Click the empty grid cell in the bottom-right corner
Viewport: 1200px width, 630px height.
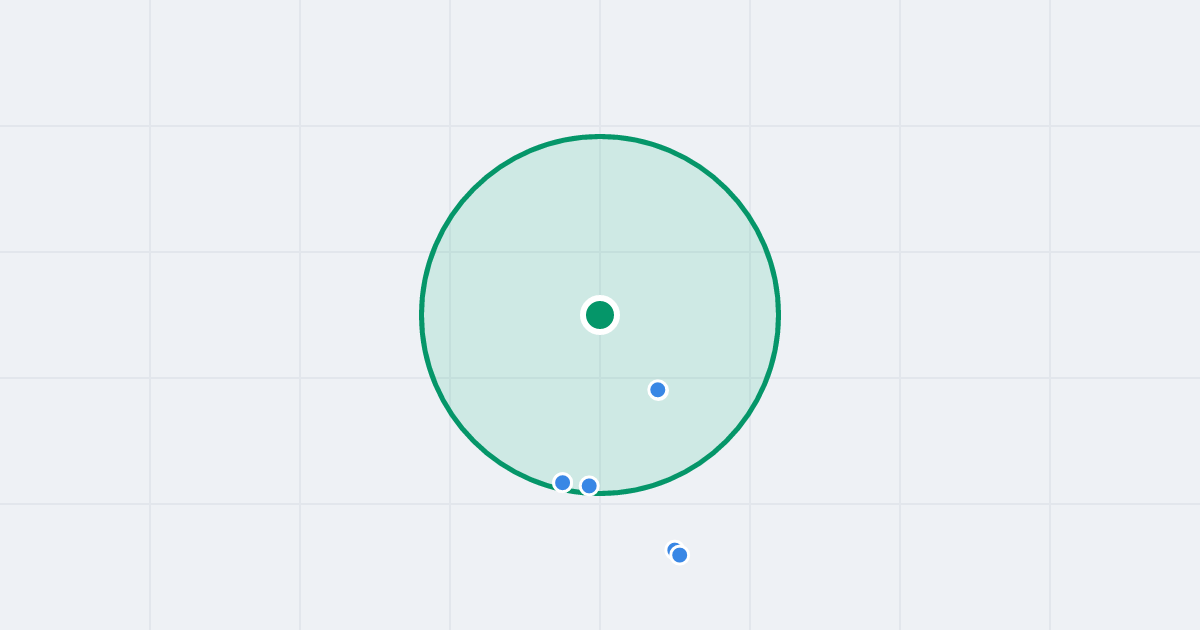point(1125,567)
